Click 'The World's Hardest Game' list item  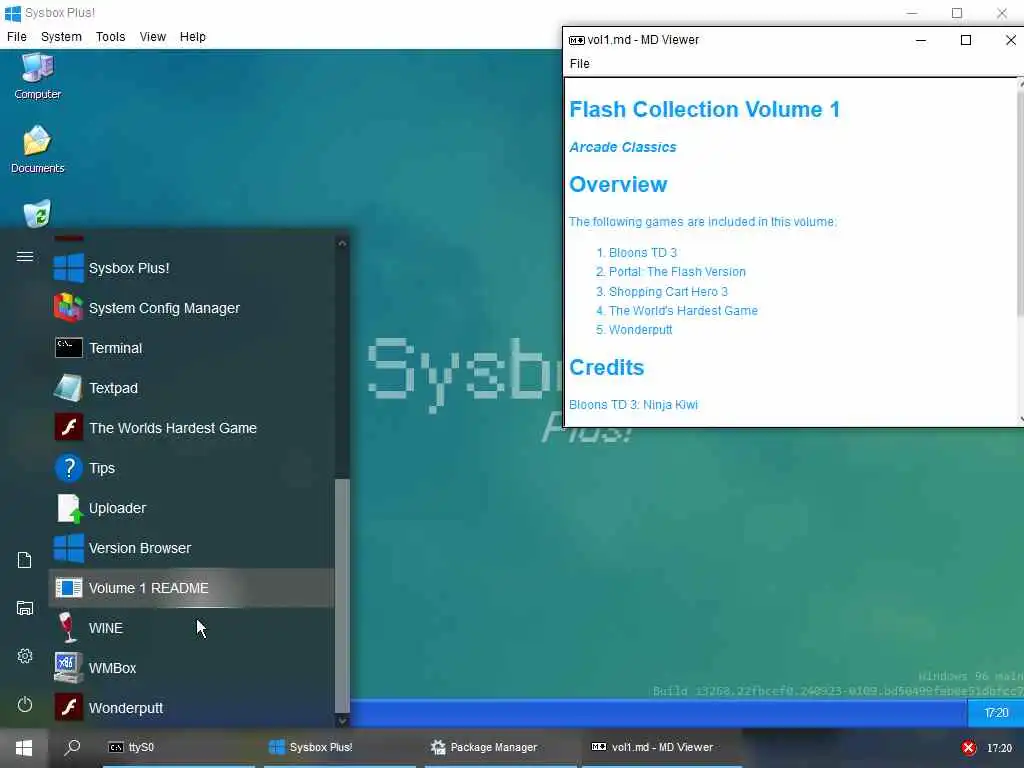coord(683,311)
